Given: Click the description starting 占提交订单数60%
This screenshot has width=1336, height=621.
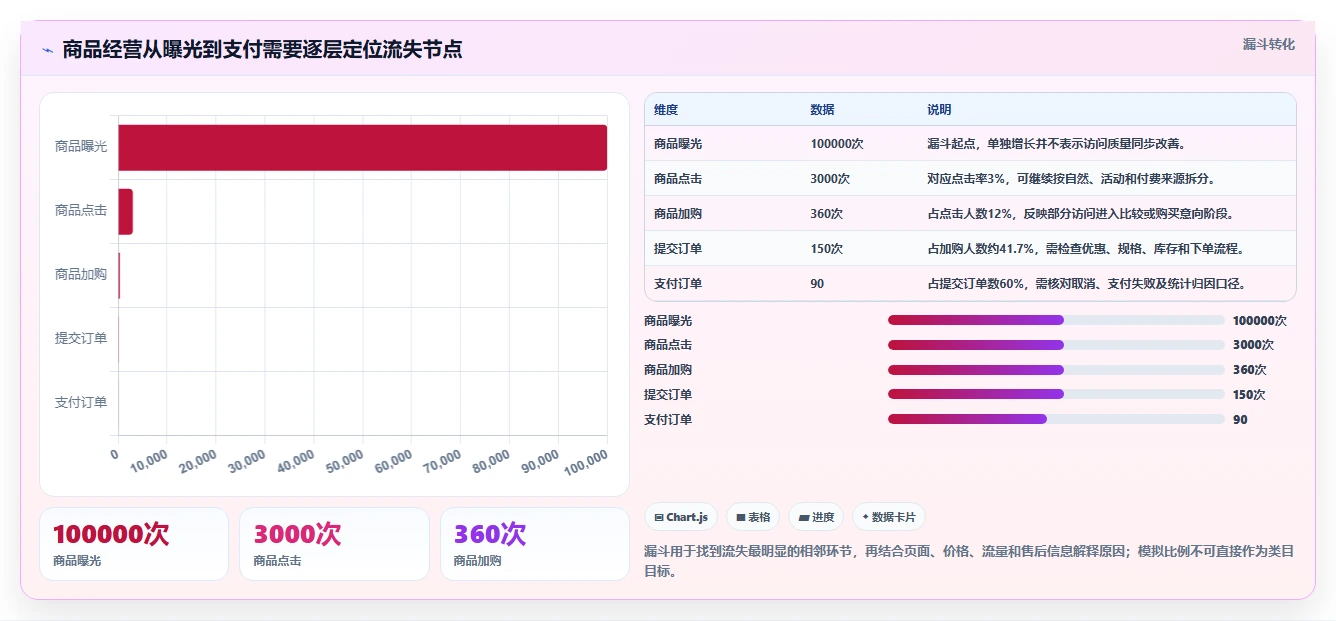Looking at the screenshot, I should [x=1086, y=284].
